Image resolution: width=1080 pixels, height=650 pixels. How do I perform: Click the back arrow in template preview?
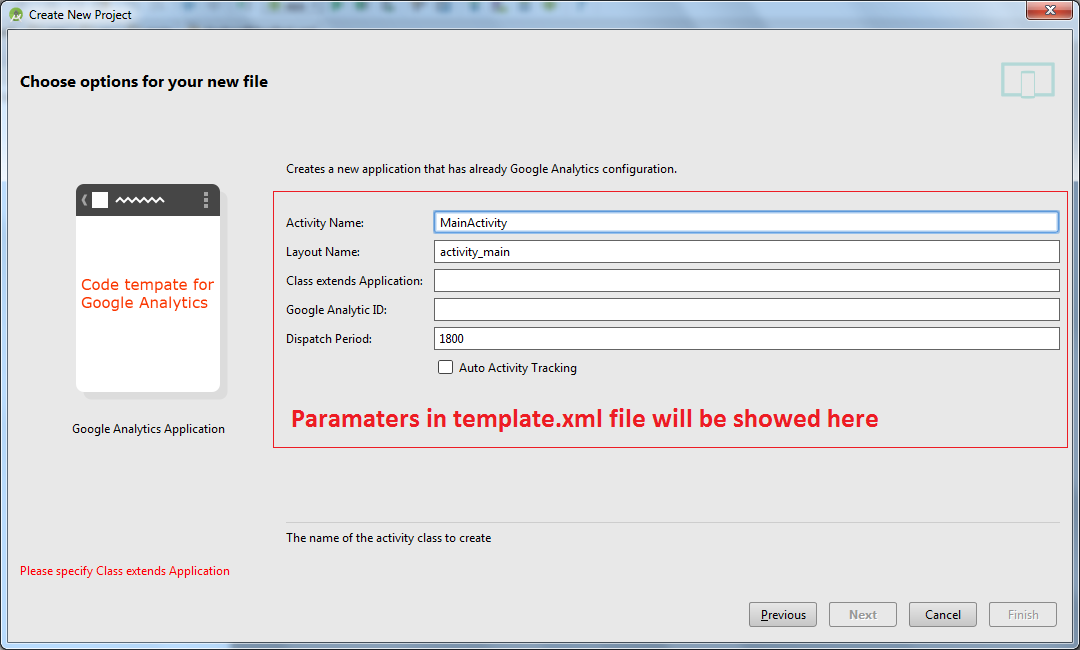[x=85, y=200]
